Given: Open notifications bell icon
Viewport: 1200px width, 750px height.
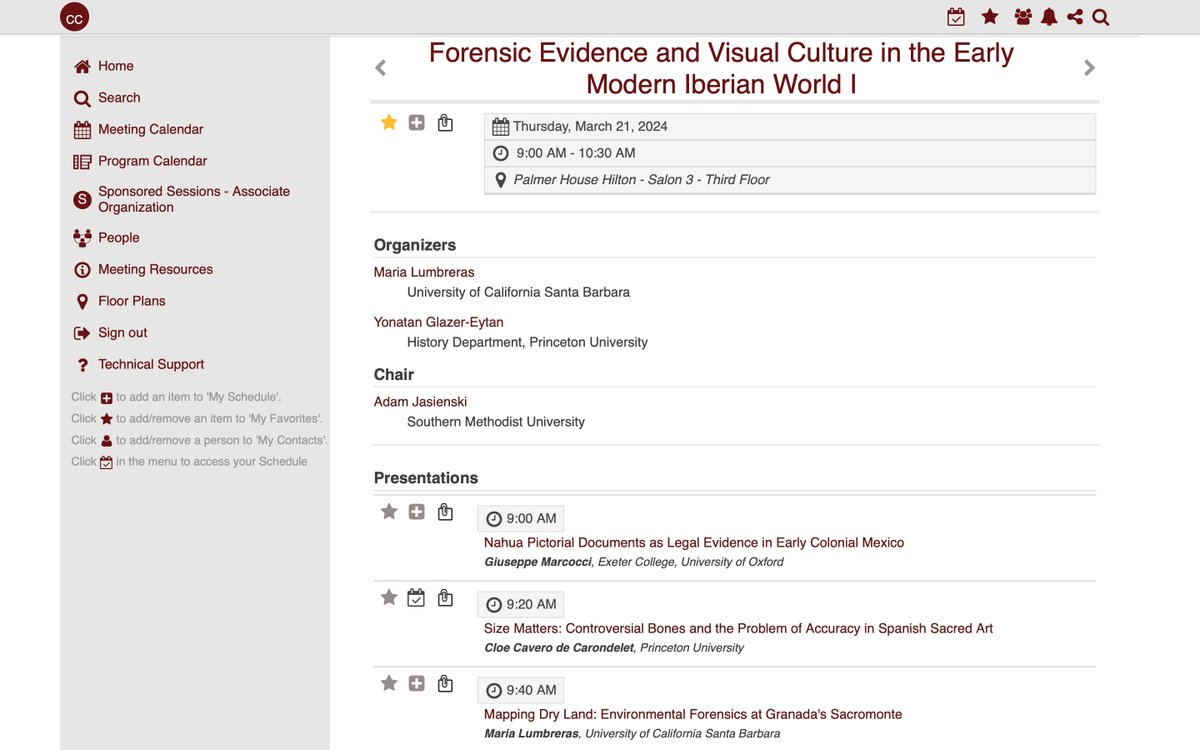Looking at the screenshot, I should click(1049, 17).
